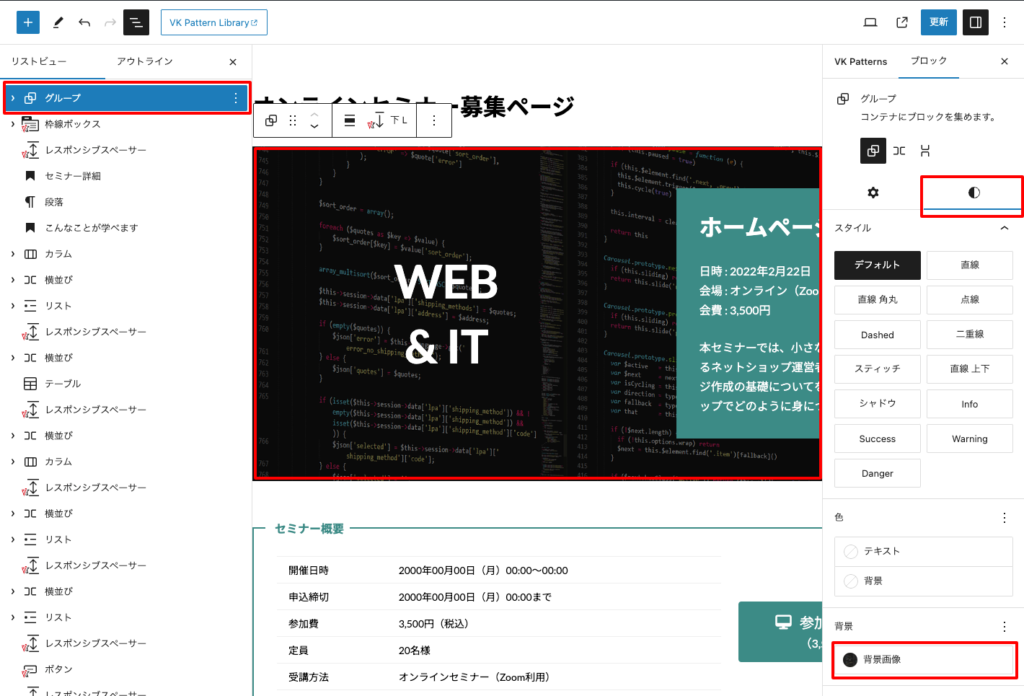Image resolution: width=1024 pixels, height=696 pixels.
Task: Open the VK Pattern Library link
Action: pyautogui.click(x=213, y=22)
